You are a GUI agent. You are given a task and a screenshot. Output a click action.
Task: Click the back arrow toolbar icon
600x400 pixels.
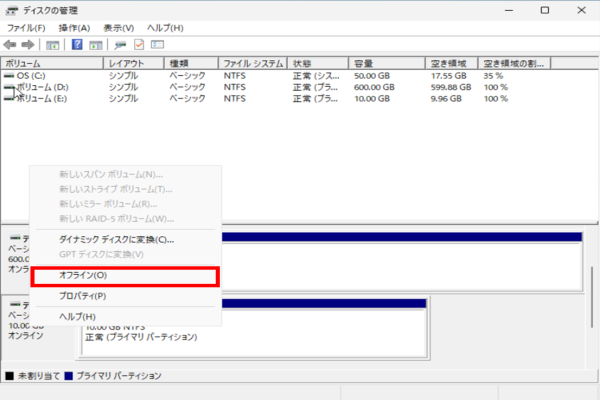[x=10, y=45]
